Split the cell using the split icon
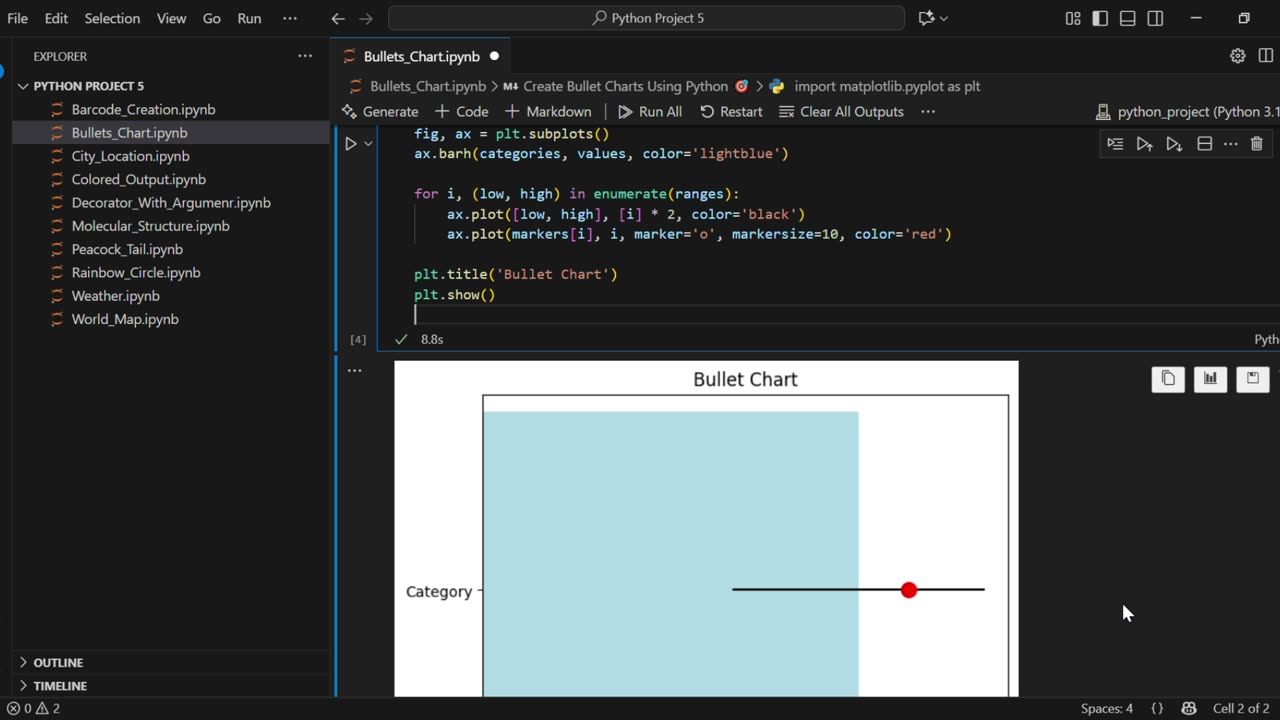Screen dimensions: 1280x720 [x=1204, y=144]
